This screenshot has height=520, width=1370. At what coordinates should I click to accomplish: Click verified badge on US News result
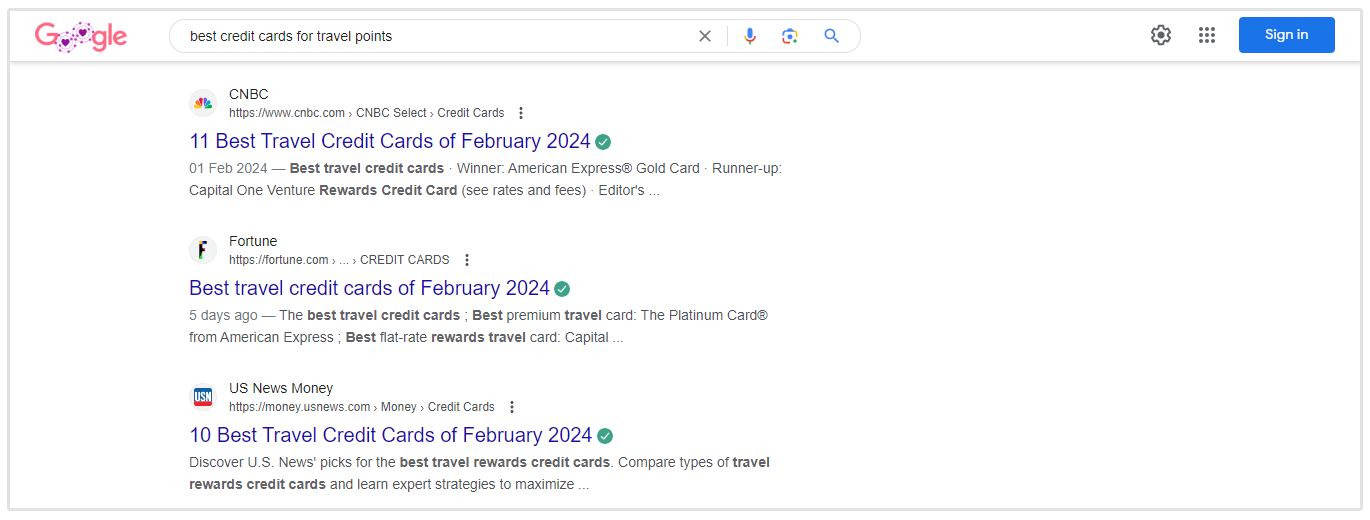(x=605, y=436)
